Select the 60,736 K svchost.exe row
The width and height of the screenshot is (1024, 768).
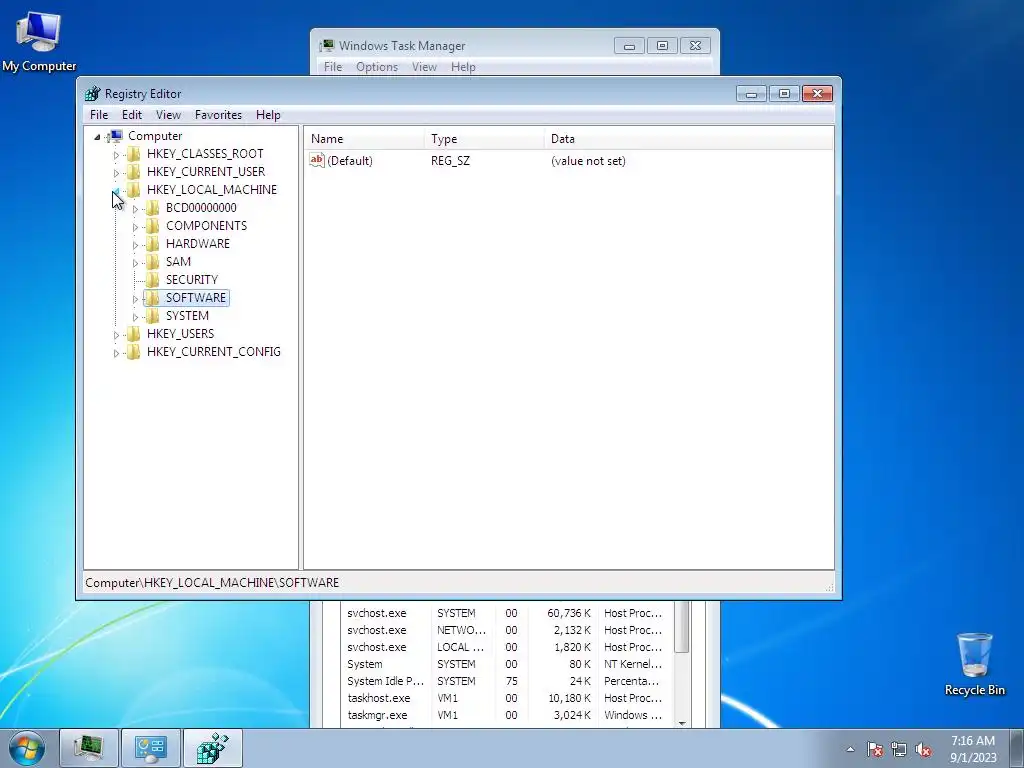coord(505,613)
